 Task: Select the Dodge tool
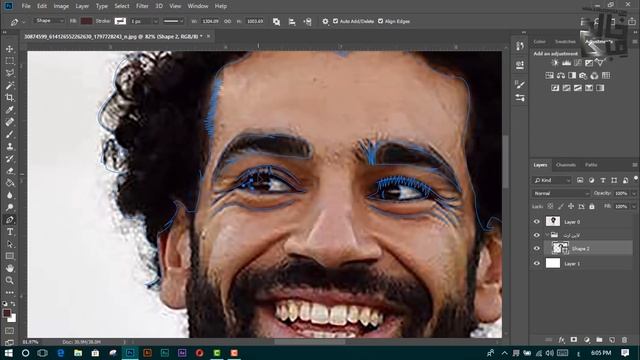[9, 207]
